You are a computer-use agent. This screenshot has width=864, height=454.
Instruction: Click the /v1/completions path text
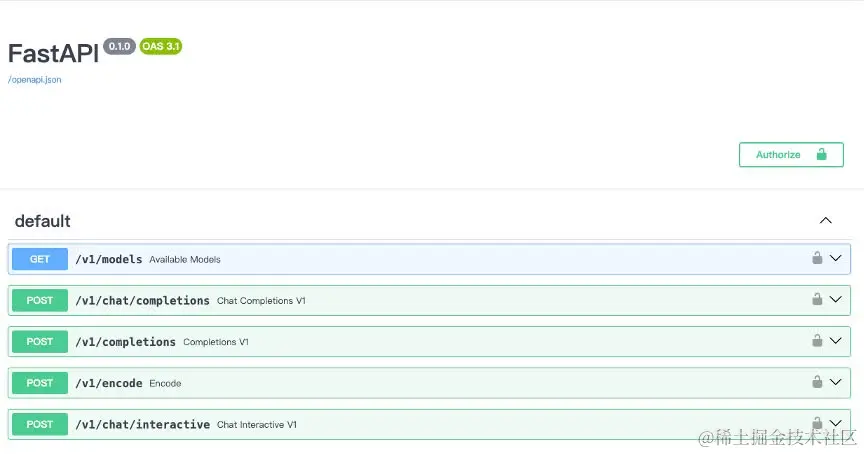coord(125,342)
